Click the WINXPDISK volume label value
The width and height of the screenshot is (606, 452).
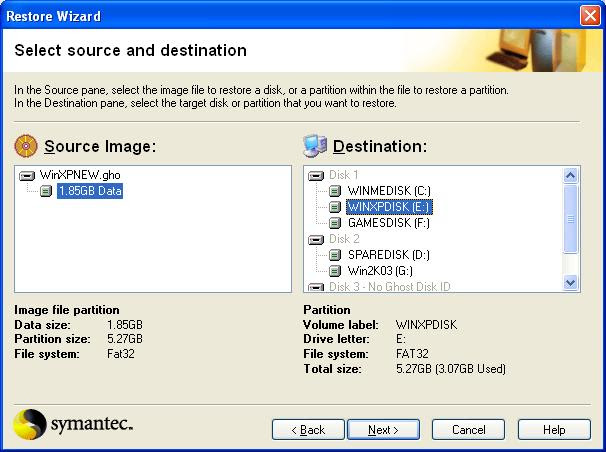coord(427,325)
